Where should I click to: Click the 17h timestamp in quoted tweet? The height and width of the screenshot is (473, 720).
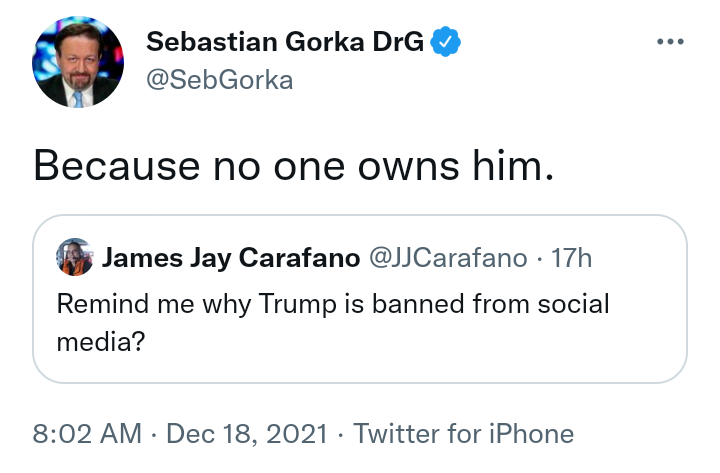pyautogui.click(x=571, y=258)
